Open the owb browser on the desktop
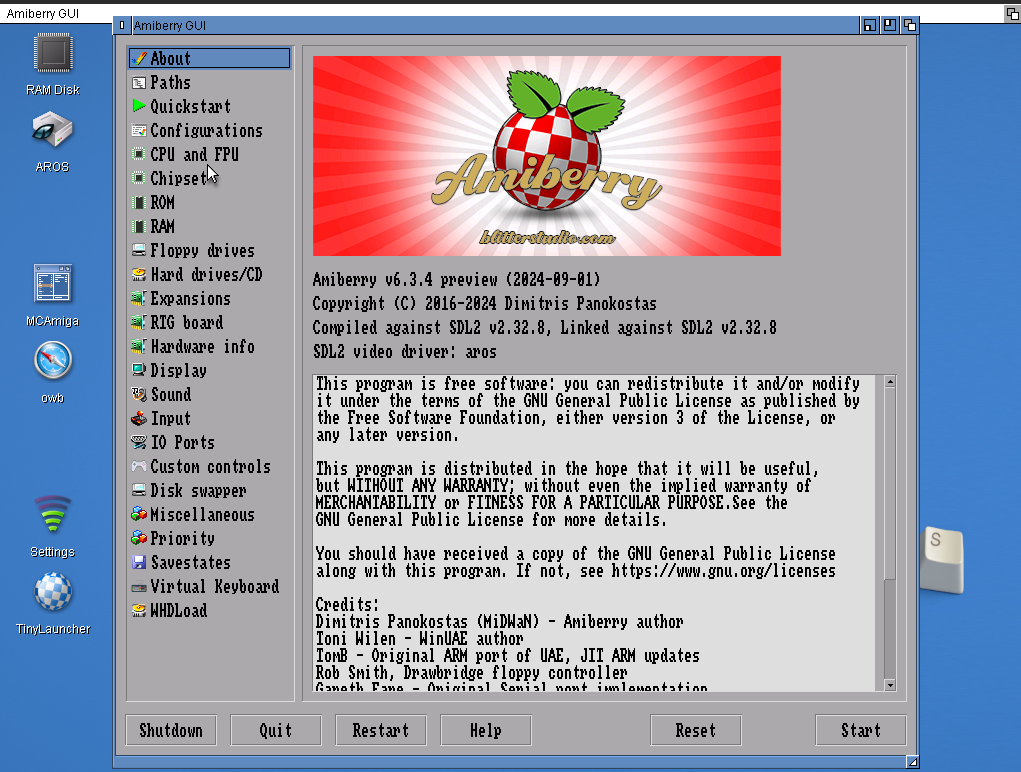The image size is (1021, 772). coord(51,362)
